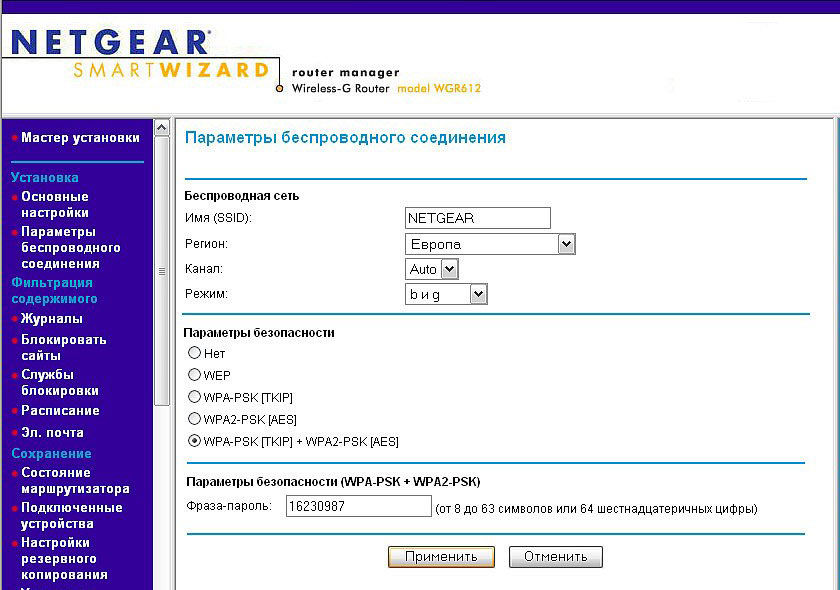The height and width of the screenshot is (590, 840).
Task: Show Подключенные устройства list
Action: [71, 516]
